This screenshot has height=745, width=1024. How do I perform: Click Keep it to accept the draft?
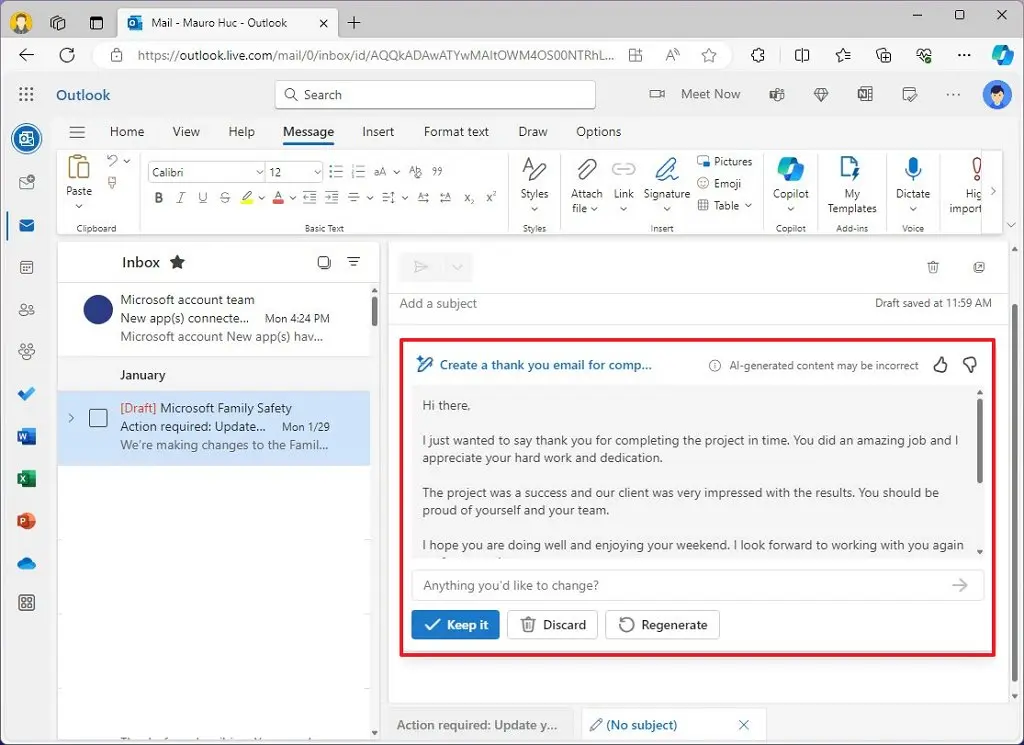(455, 624)
